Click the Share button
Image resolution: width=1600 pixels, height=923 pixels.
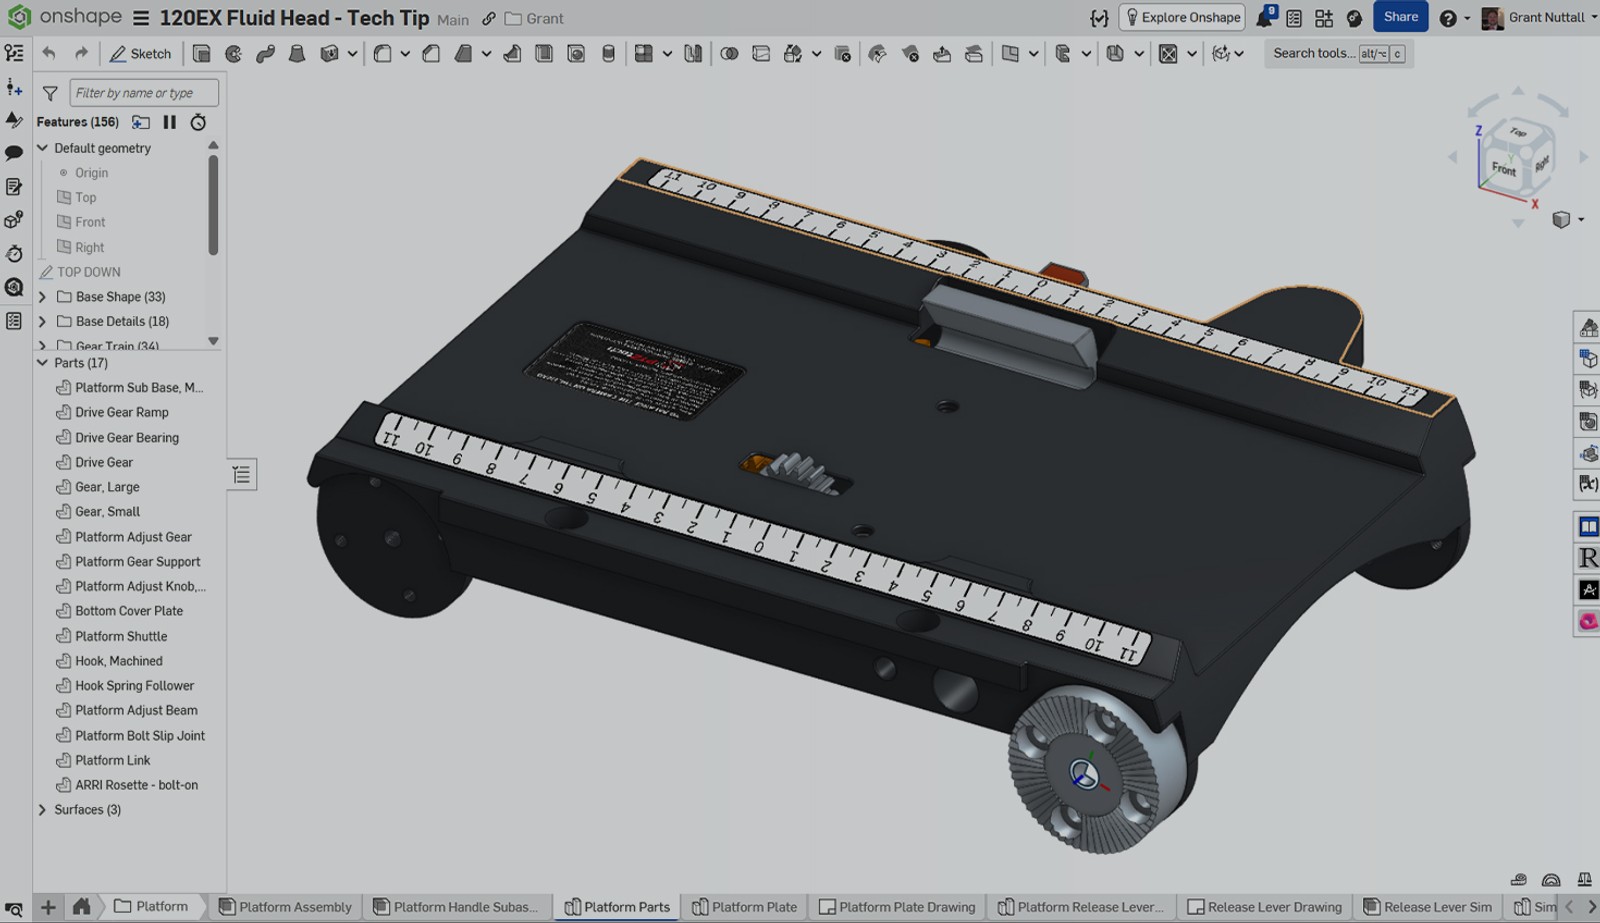pyautogui.click(x=1400, y=17)
